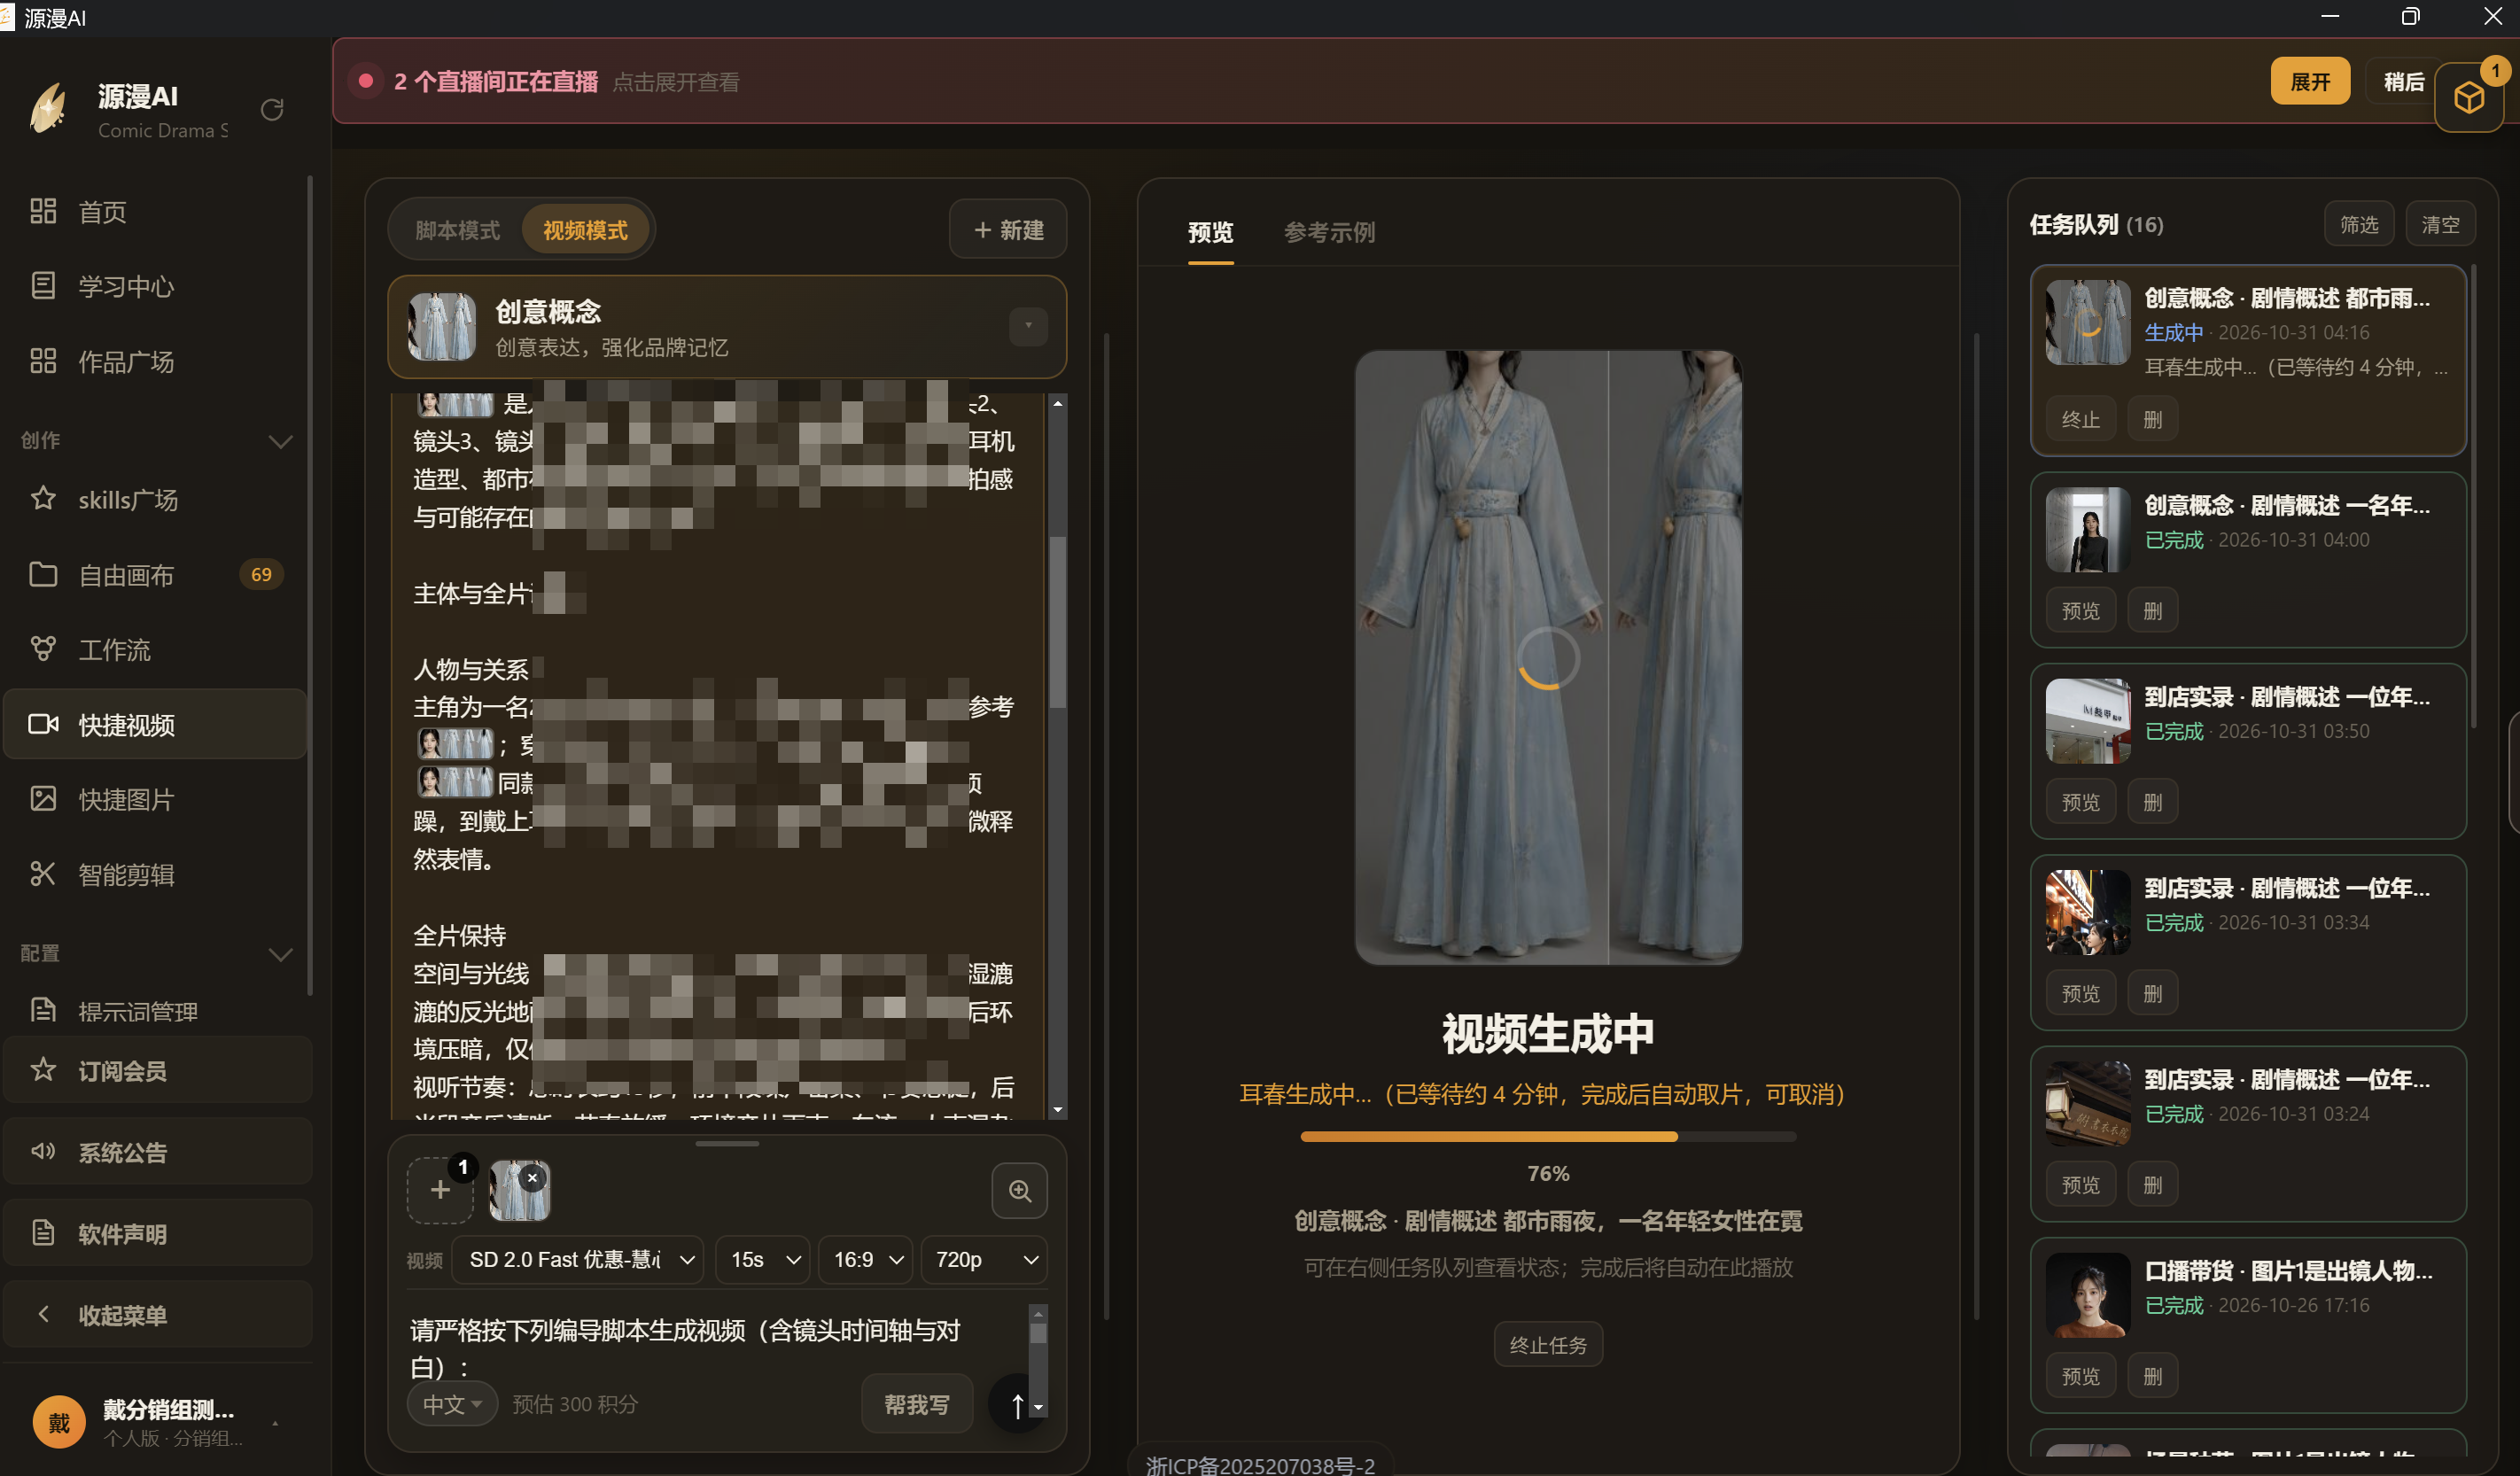Change the 15s duration dropdown
The height and width of the screenshot is (1476, 2520).
point(763,1260)
